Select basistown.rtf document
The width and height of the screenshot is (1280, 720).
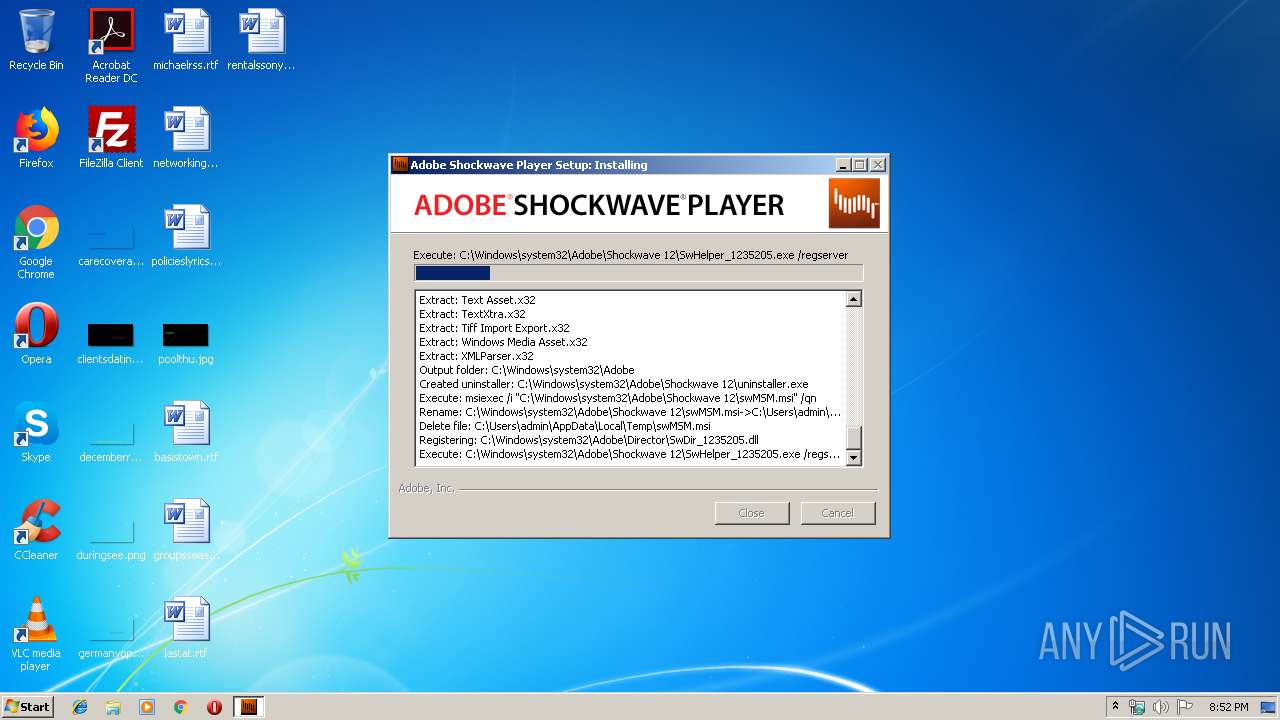(x=186, y=432)
